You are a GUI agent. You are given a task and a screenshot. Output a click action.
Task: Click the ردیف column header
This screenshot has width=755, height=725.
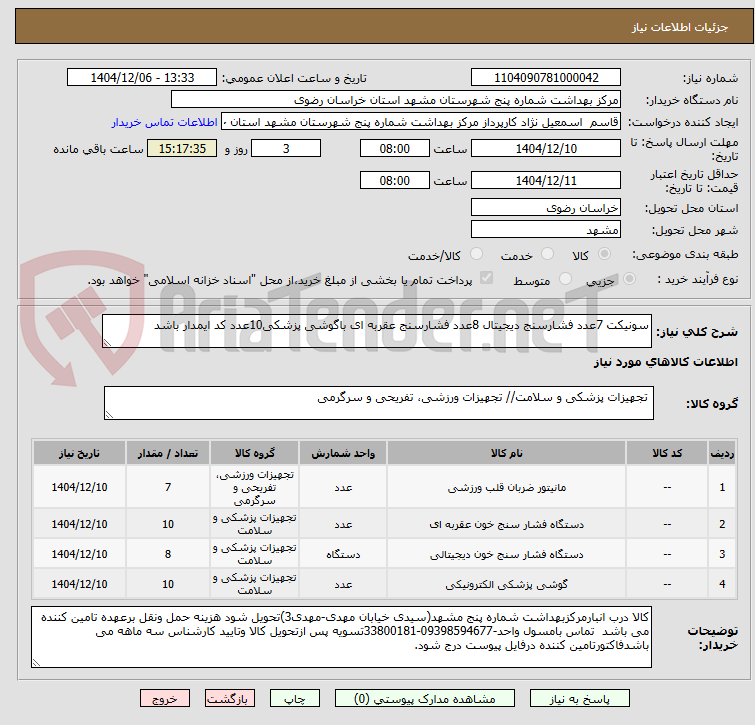(722, 453)
